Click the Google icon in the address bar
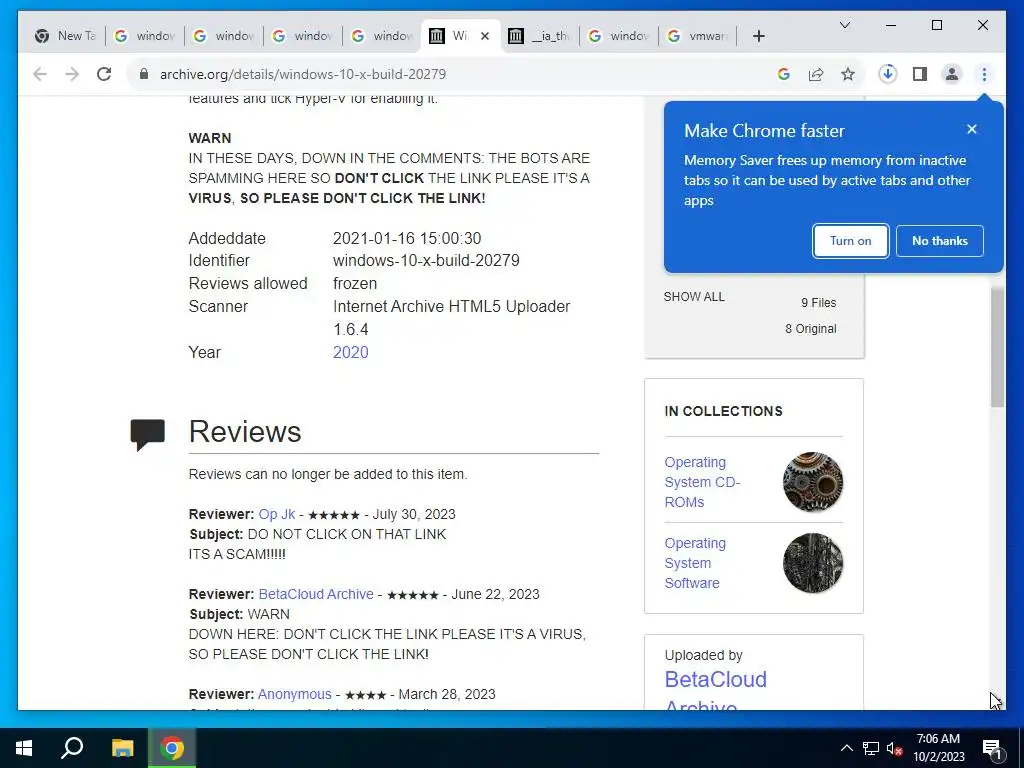1024x768 pixels. [784, 74]
